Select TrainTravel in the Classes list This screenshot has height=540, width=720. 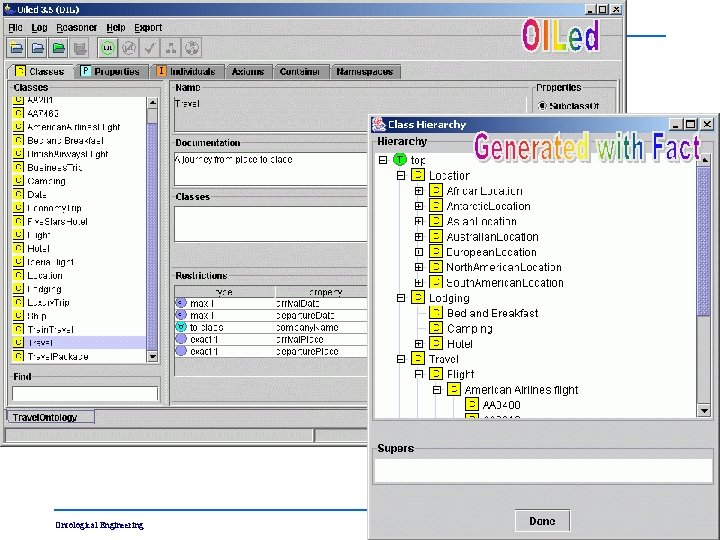50,329
